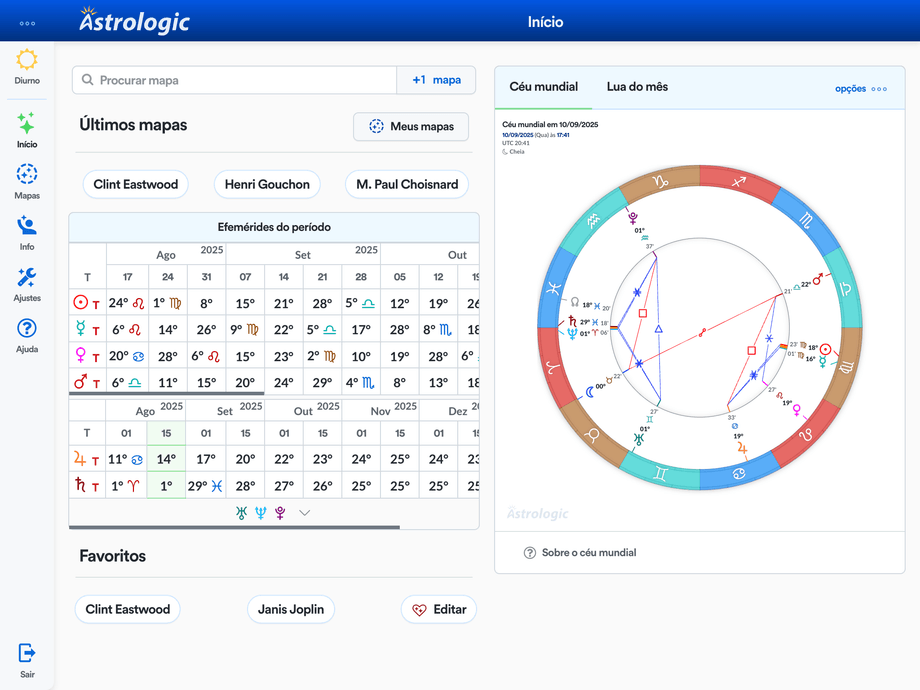Click Saturn 29° Pisces cell
The height and width of the screenshot is (690, 920).
pyautogui.click(x=205, y=486)
